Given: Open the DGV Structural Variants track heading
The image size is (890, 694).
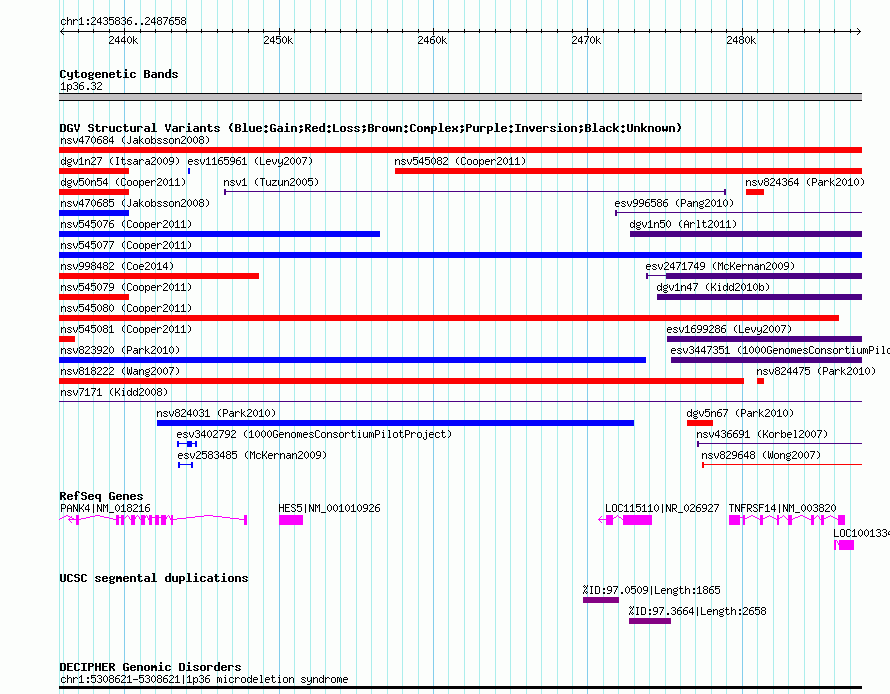Looking at the screenshot, I should coord(371,128).
